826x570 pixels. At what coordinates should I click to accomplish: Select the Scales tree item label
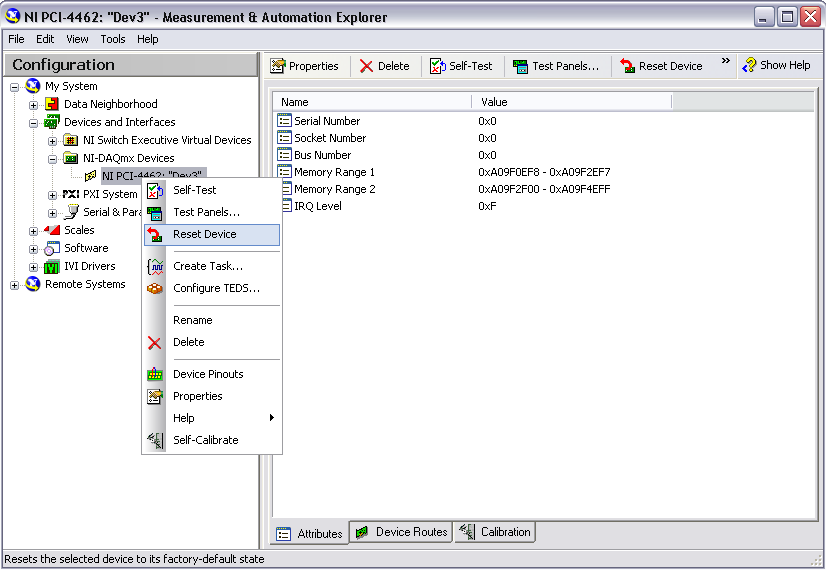[79, 230]
